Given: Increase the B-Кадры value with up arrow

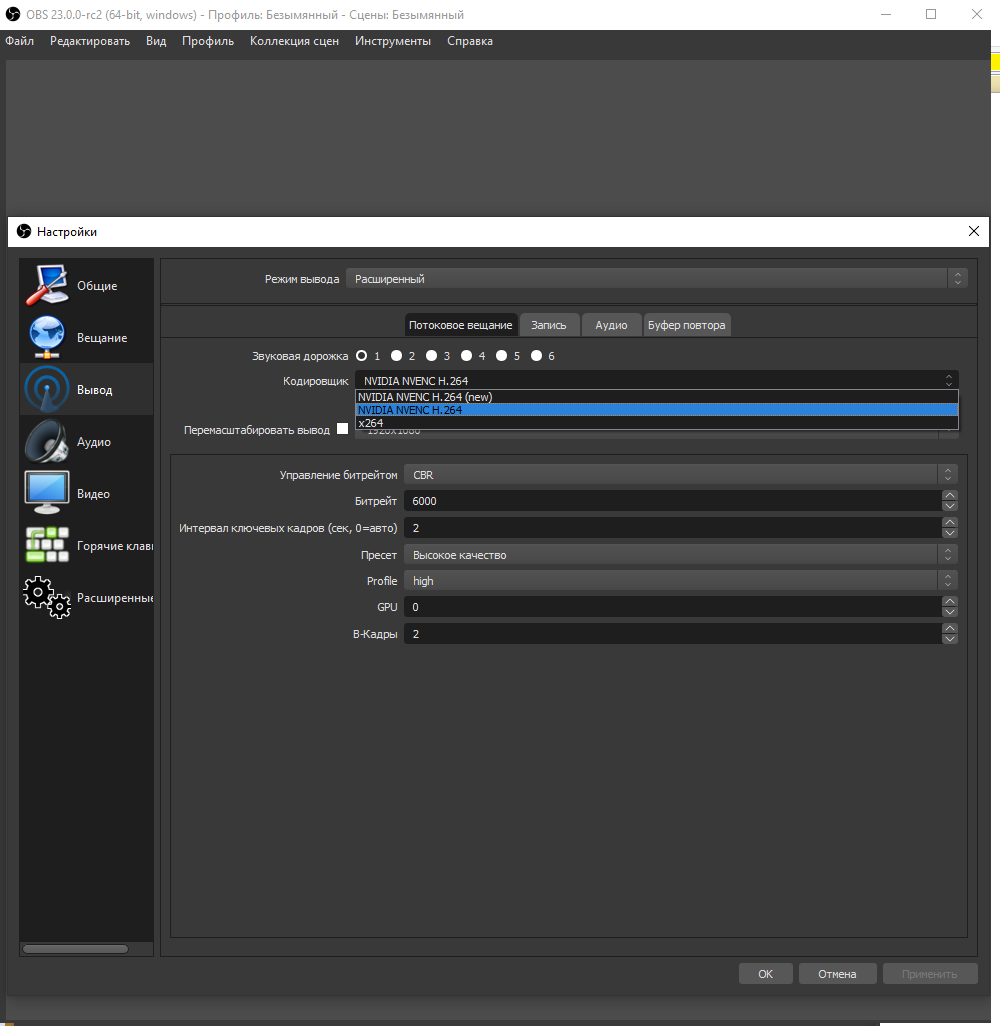Looking at the screenshot, I should coord(950,628).
